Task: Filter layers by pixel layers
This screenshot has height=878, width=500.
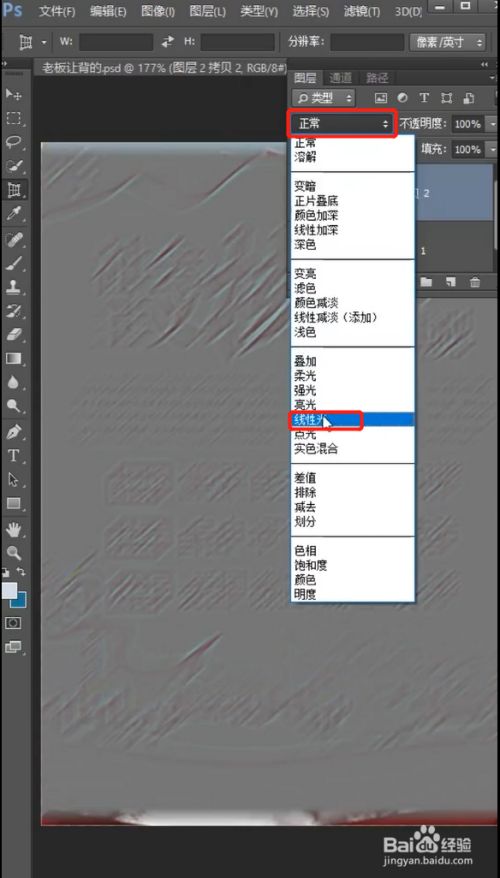Action: pyautogui.click(x=381, y=98)
